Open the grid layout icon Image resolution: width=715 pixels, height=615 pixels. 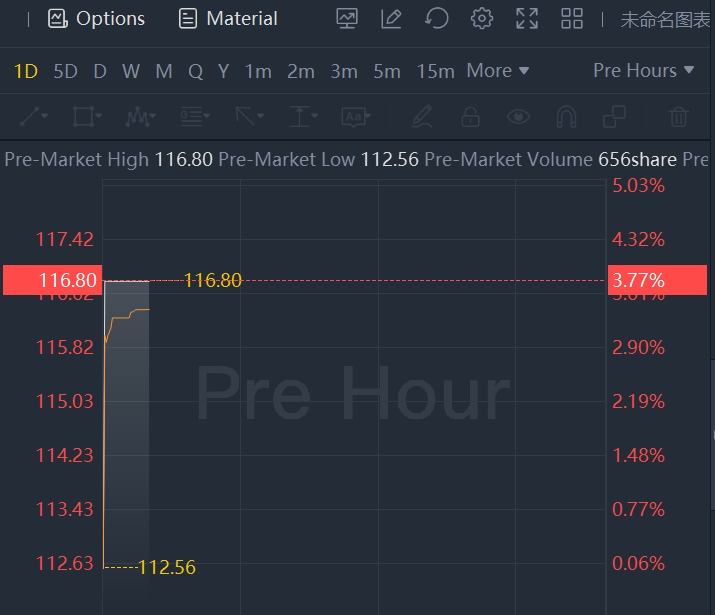[x=572, y=18]
